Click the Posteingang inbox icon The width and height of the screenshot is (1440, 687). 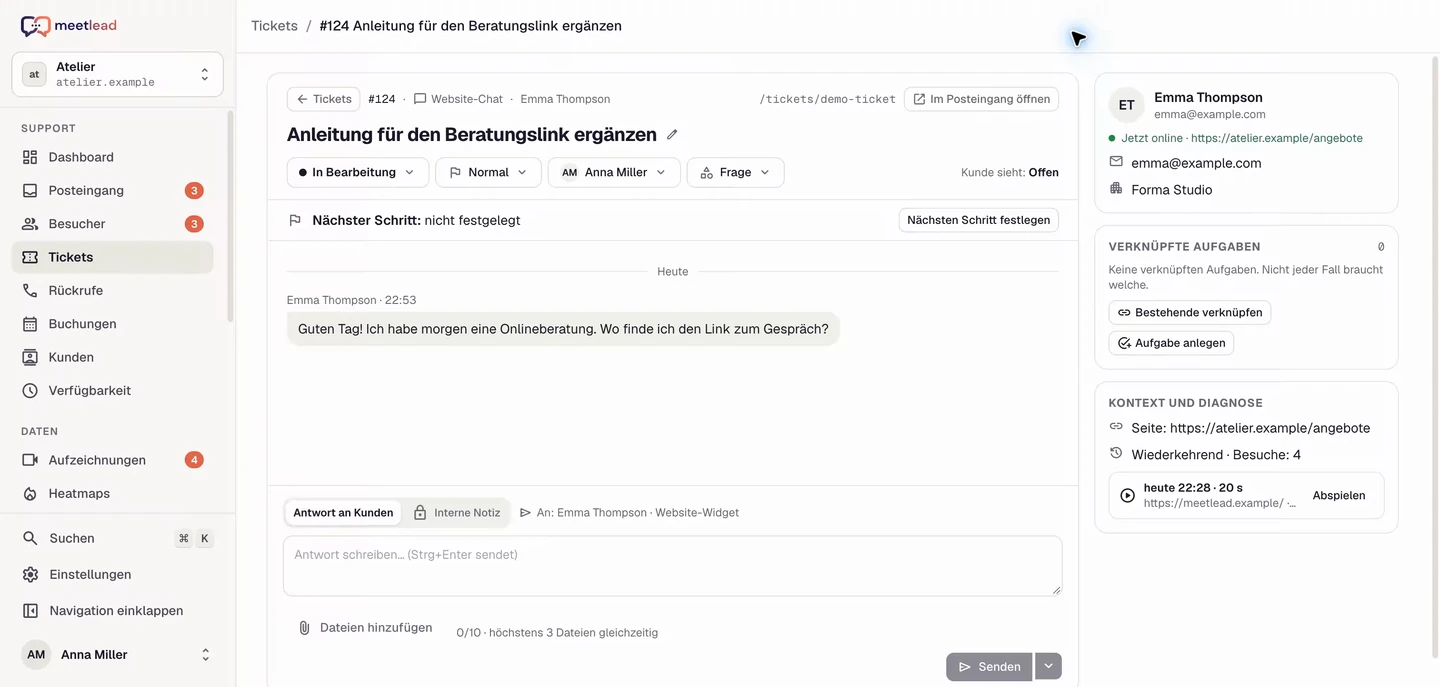click(30, 190)
